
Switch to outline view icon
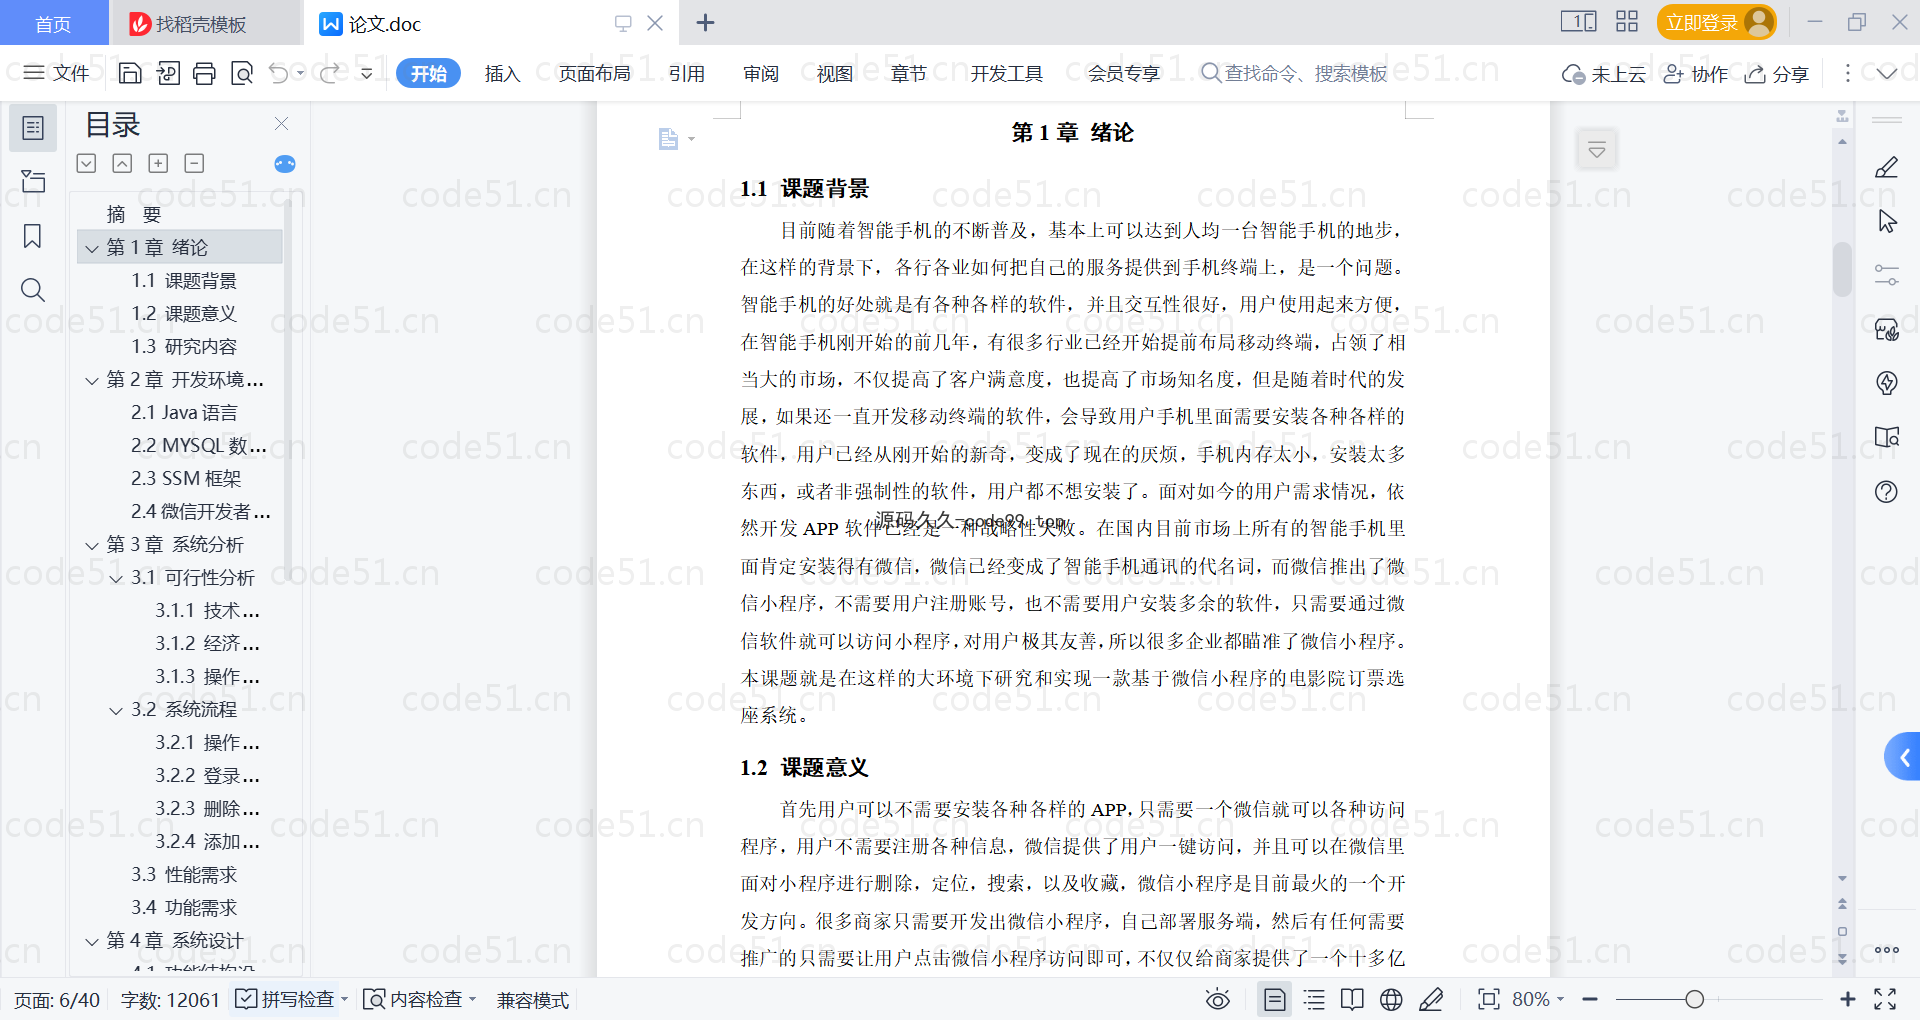[1314, 999]
